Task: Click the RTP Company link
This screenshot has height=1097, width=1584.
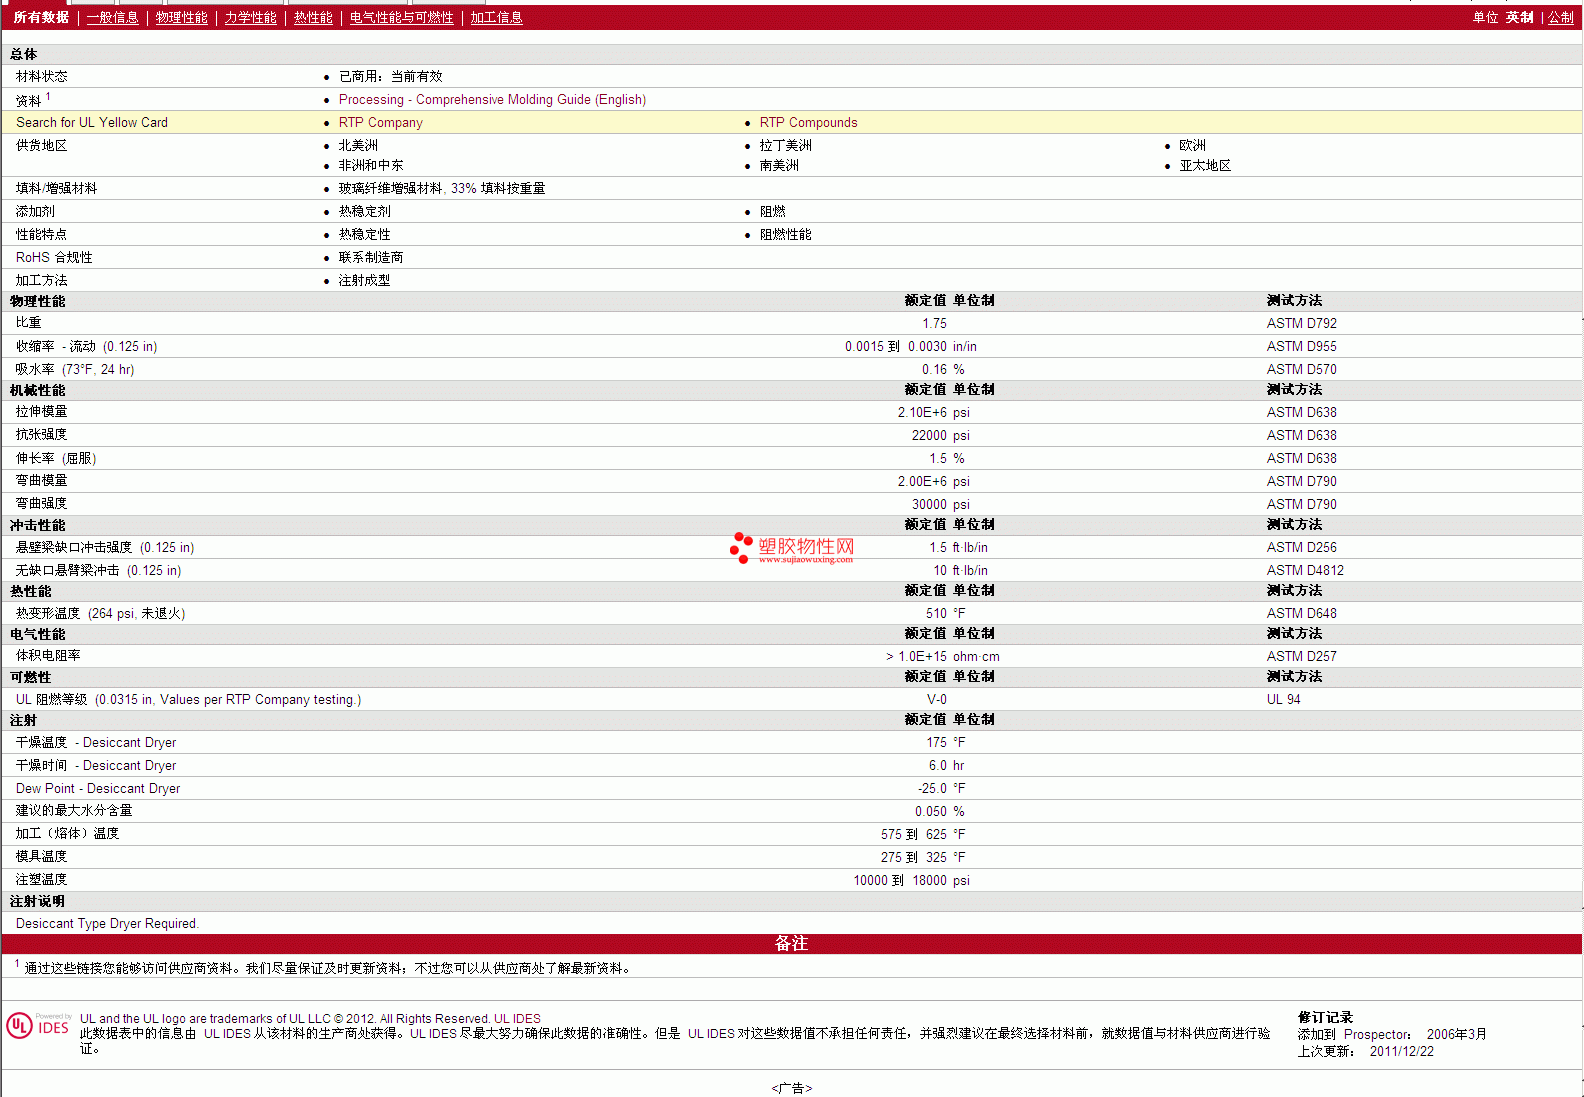Action: tap(380, 123)
